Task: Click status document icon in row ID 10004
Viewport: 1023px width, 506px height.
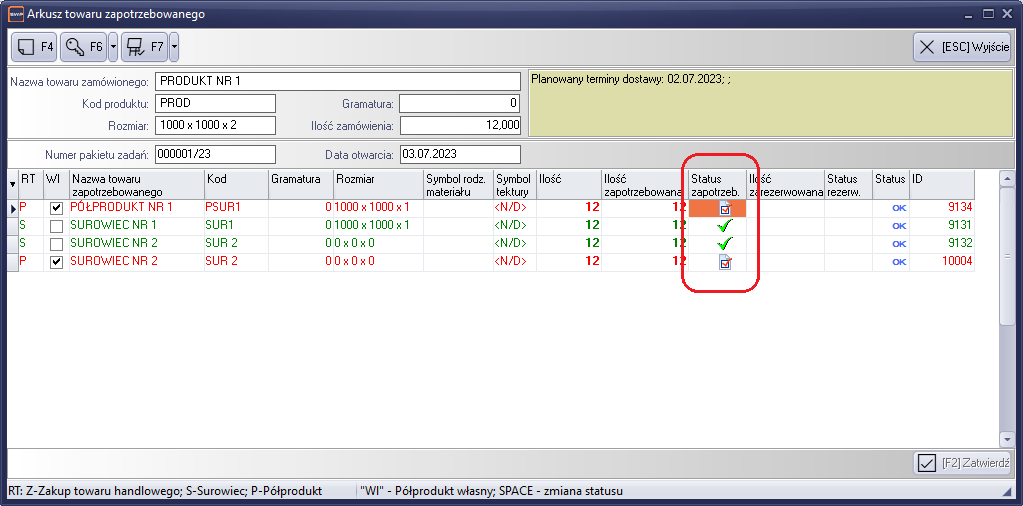Action: 725,262
